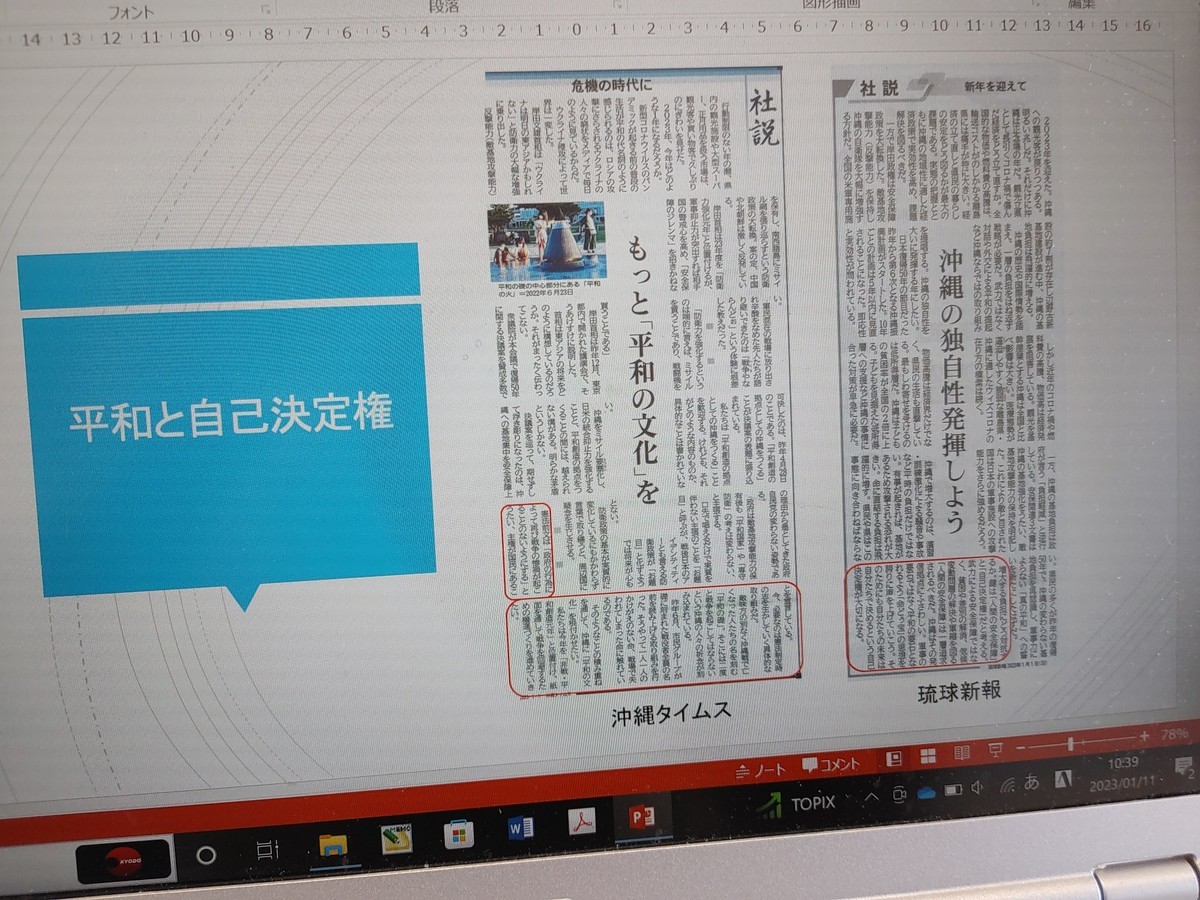Open Cortana search circle on taskbar
Image resolution: width=1200 pixels, height=900 pixels.
pos(207,856)
